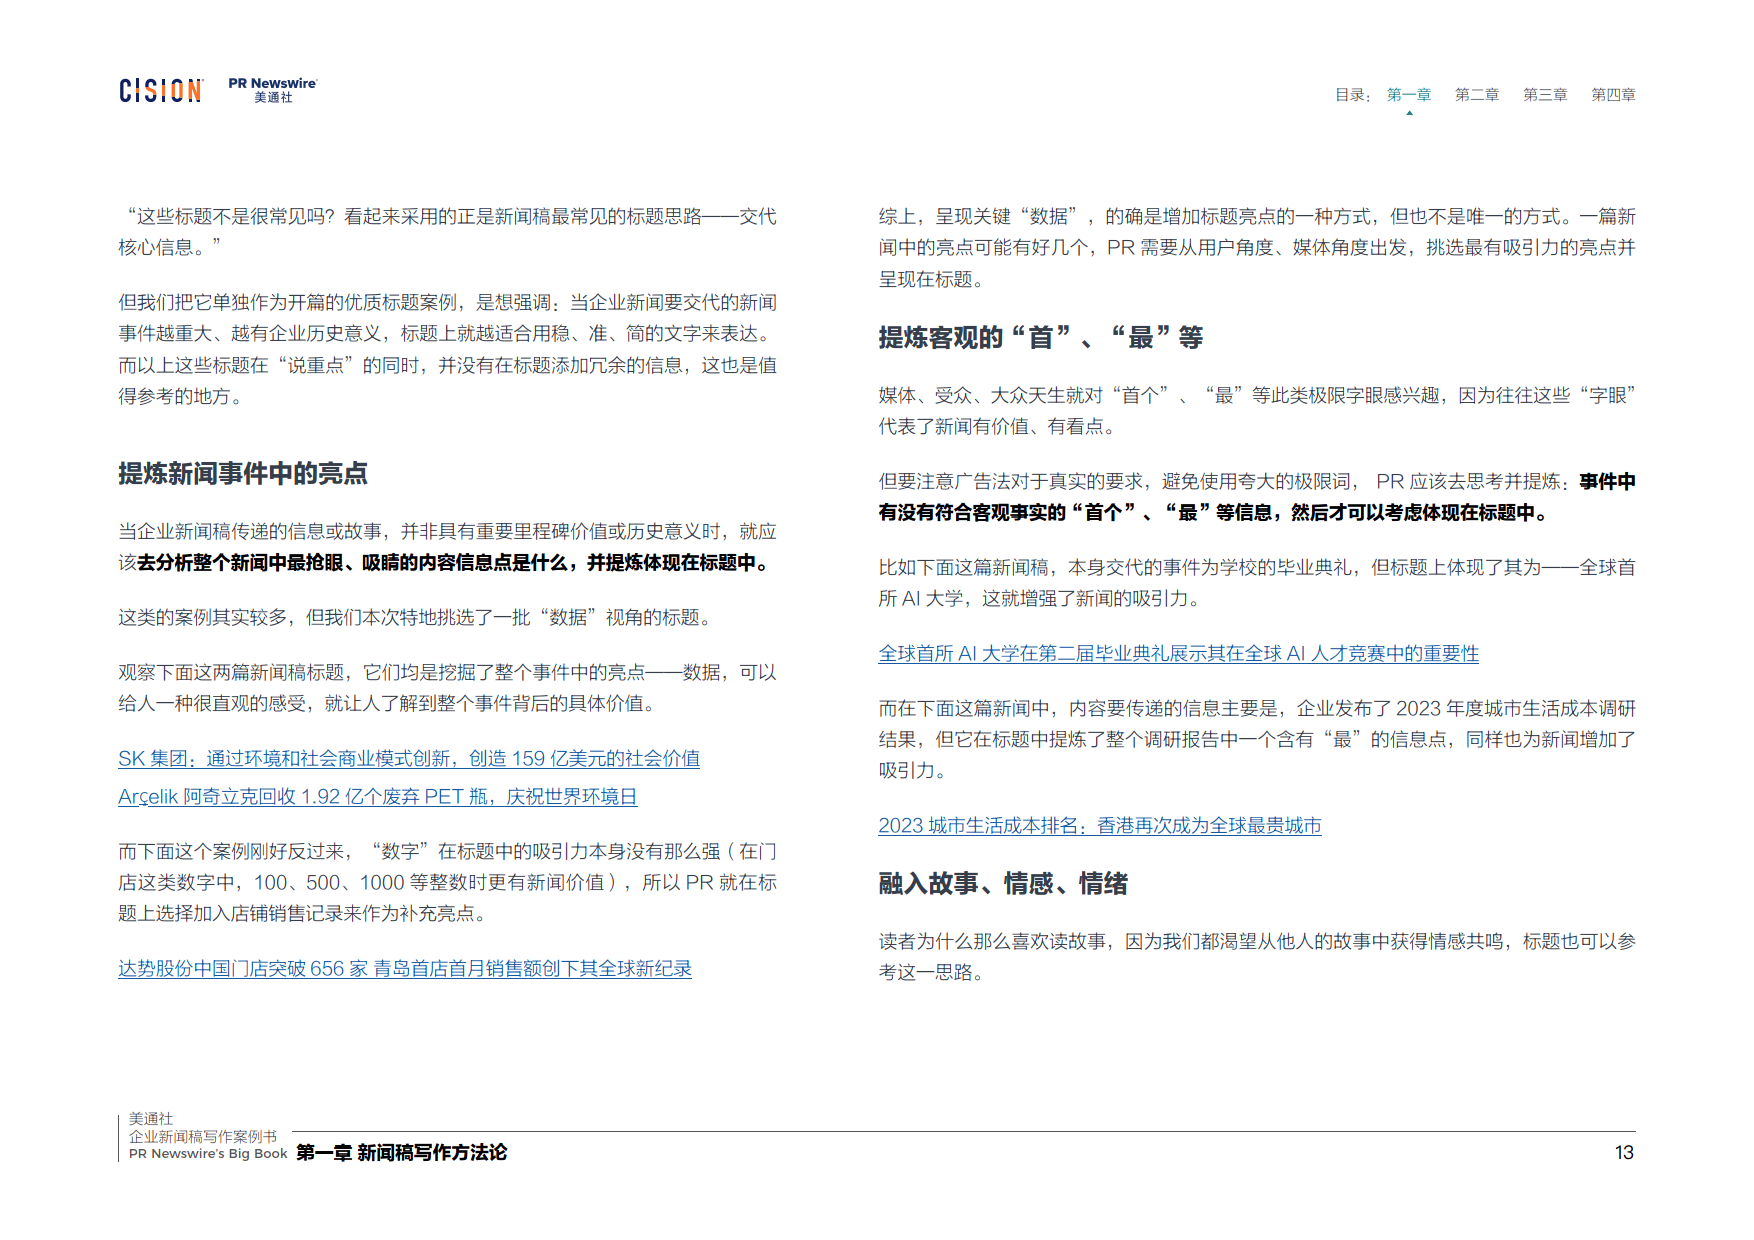1754x1240 pixels.
Task: Click the 目录 label in the header
Action: point(1352,95)
